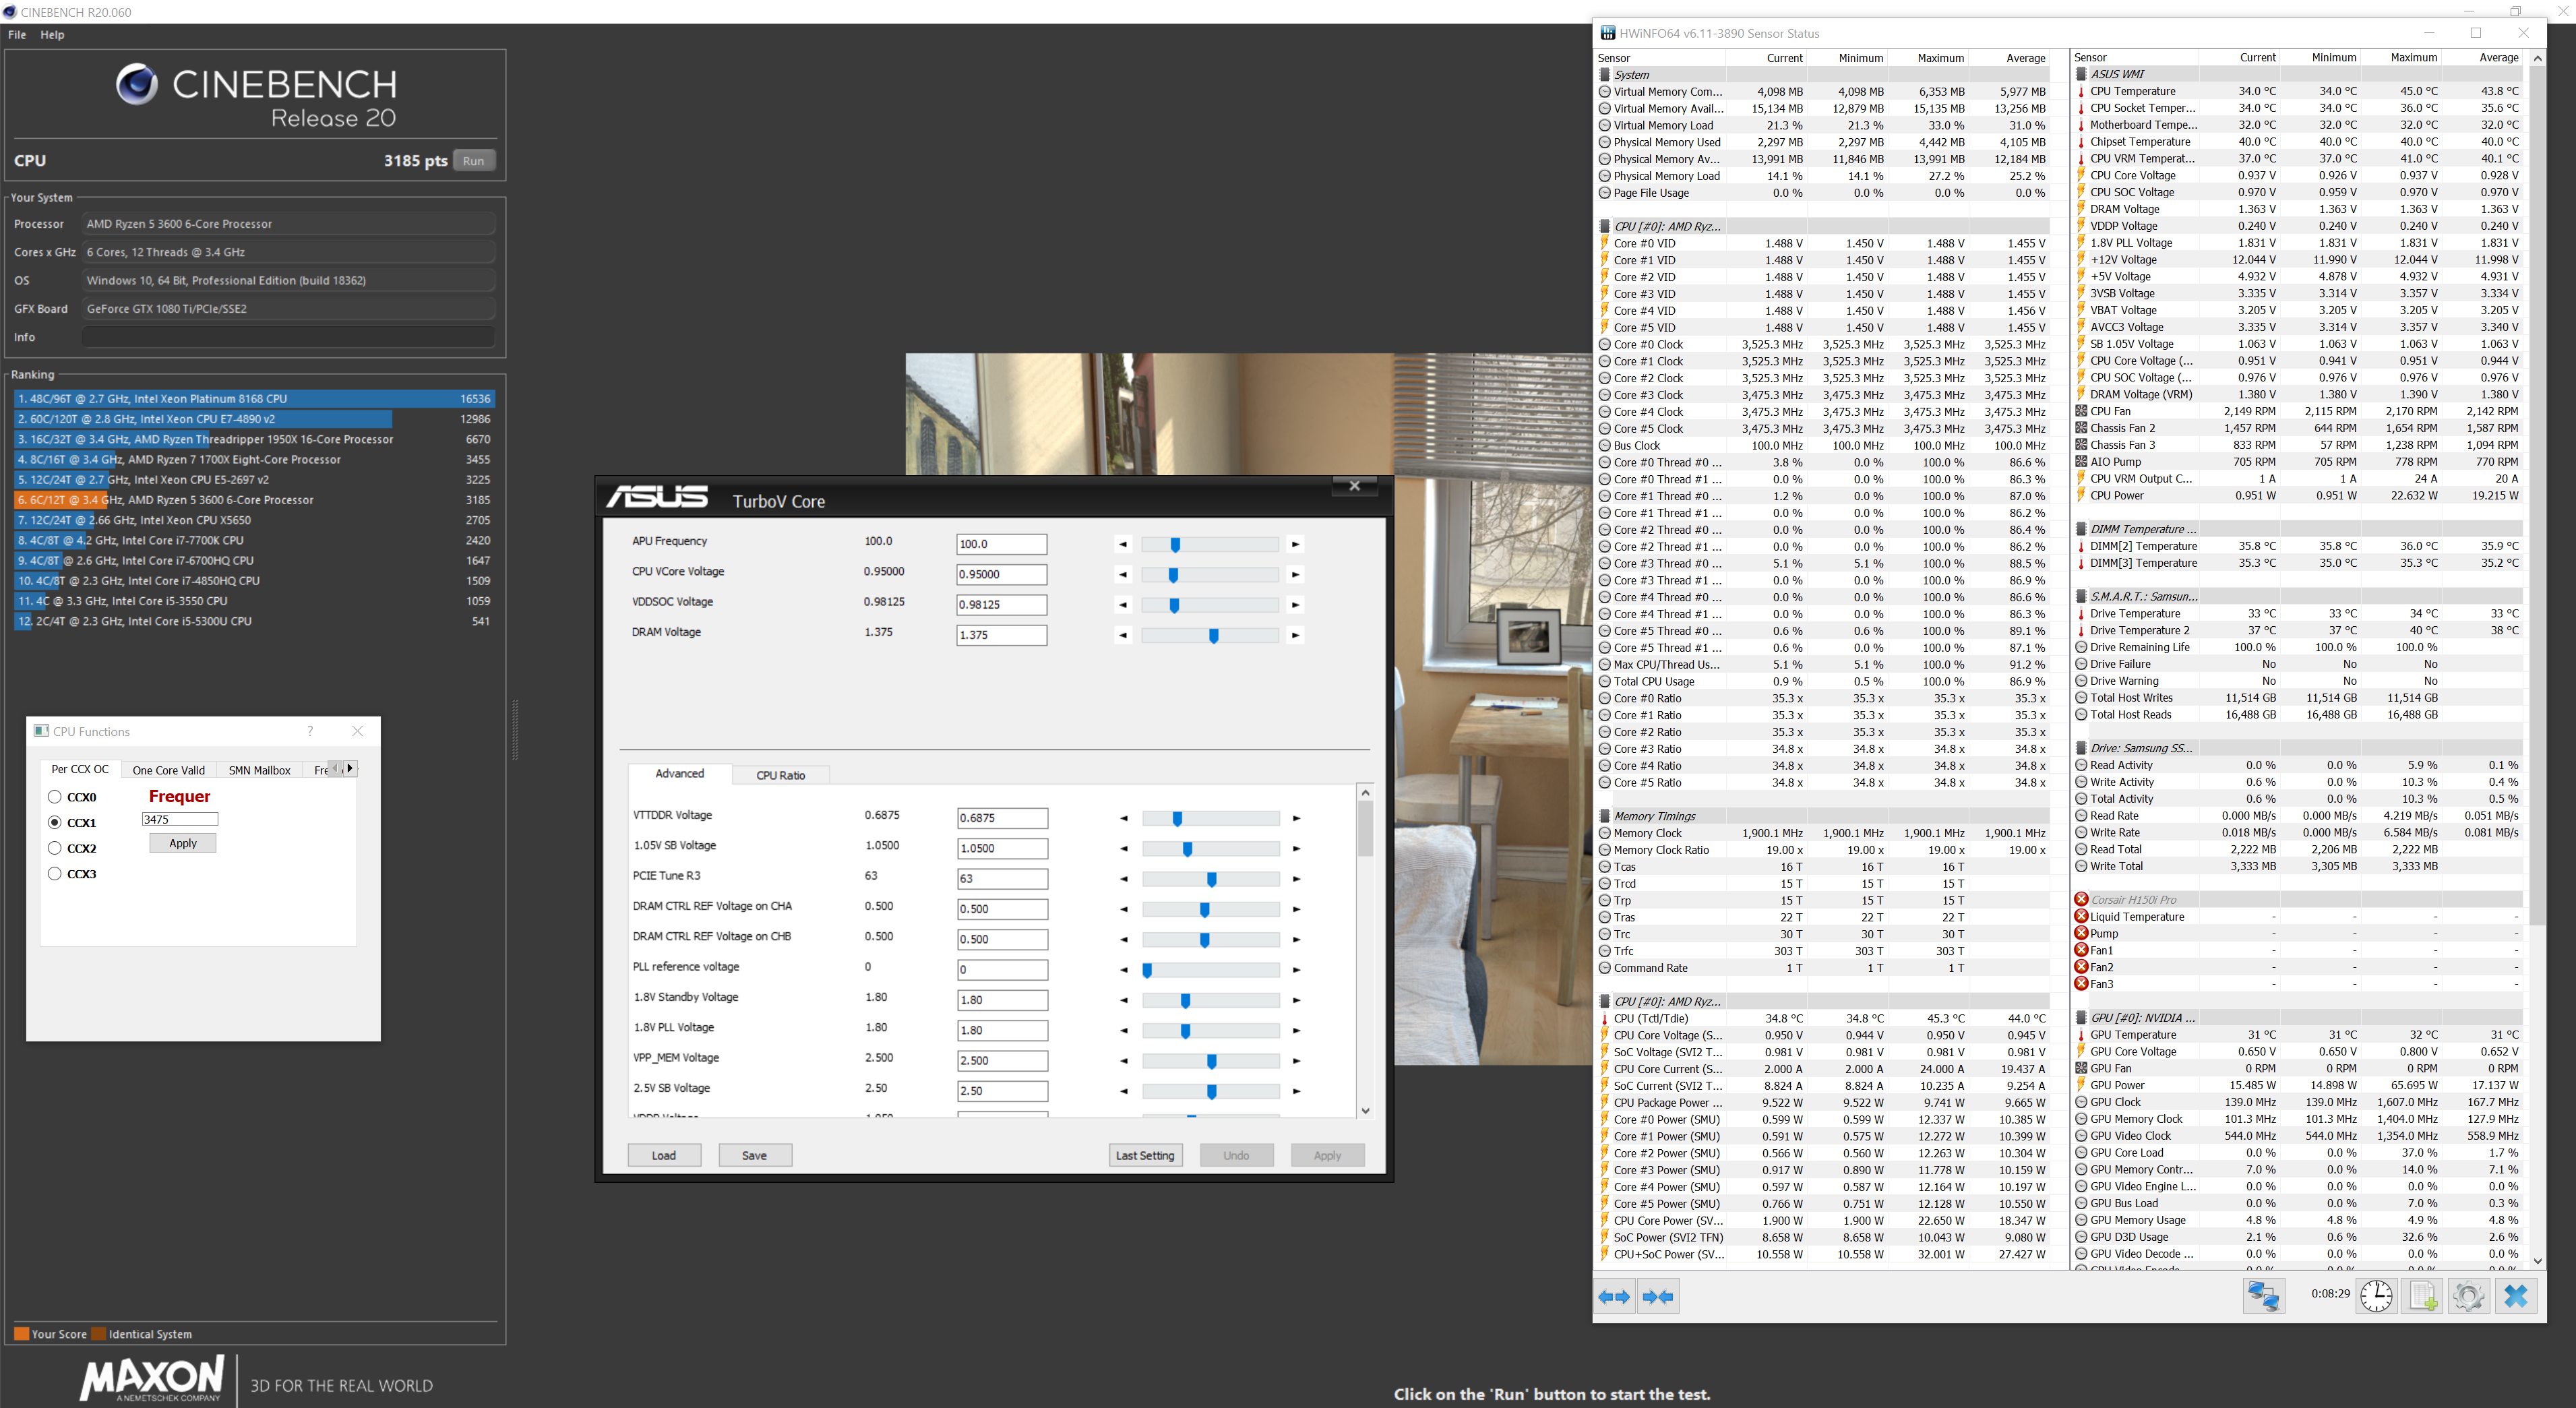Click HWiNFO collapse columns arrows icon
The height and width of the screenshot is (1408, 2576).
click(1658, 1297)
